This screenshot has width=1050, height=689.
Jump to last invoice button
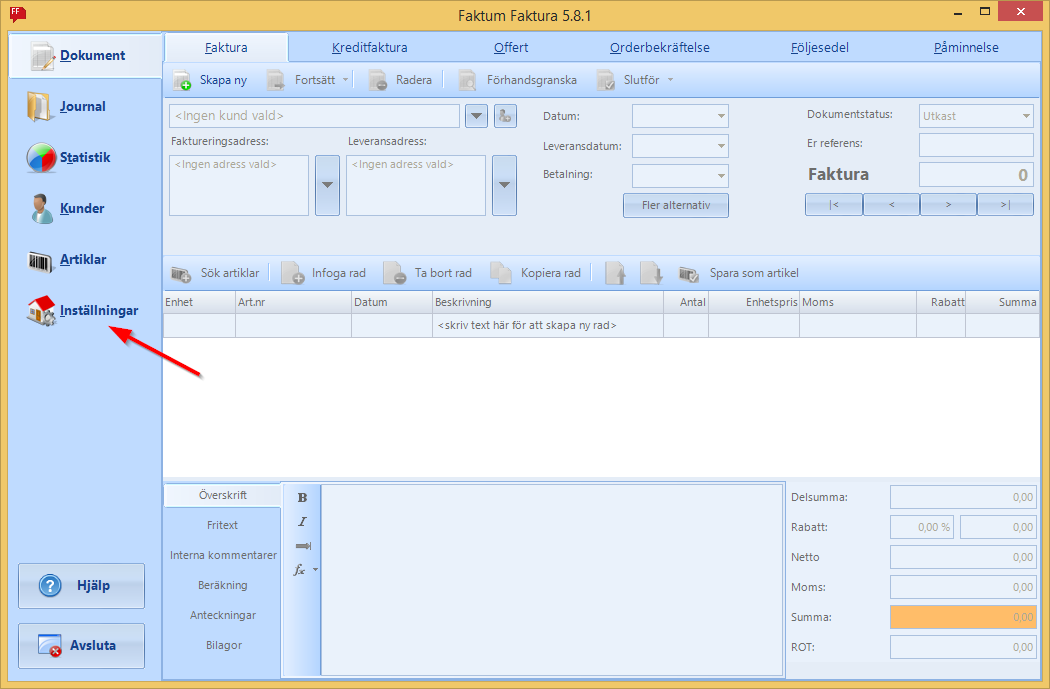point(1005,205)
